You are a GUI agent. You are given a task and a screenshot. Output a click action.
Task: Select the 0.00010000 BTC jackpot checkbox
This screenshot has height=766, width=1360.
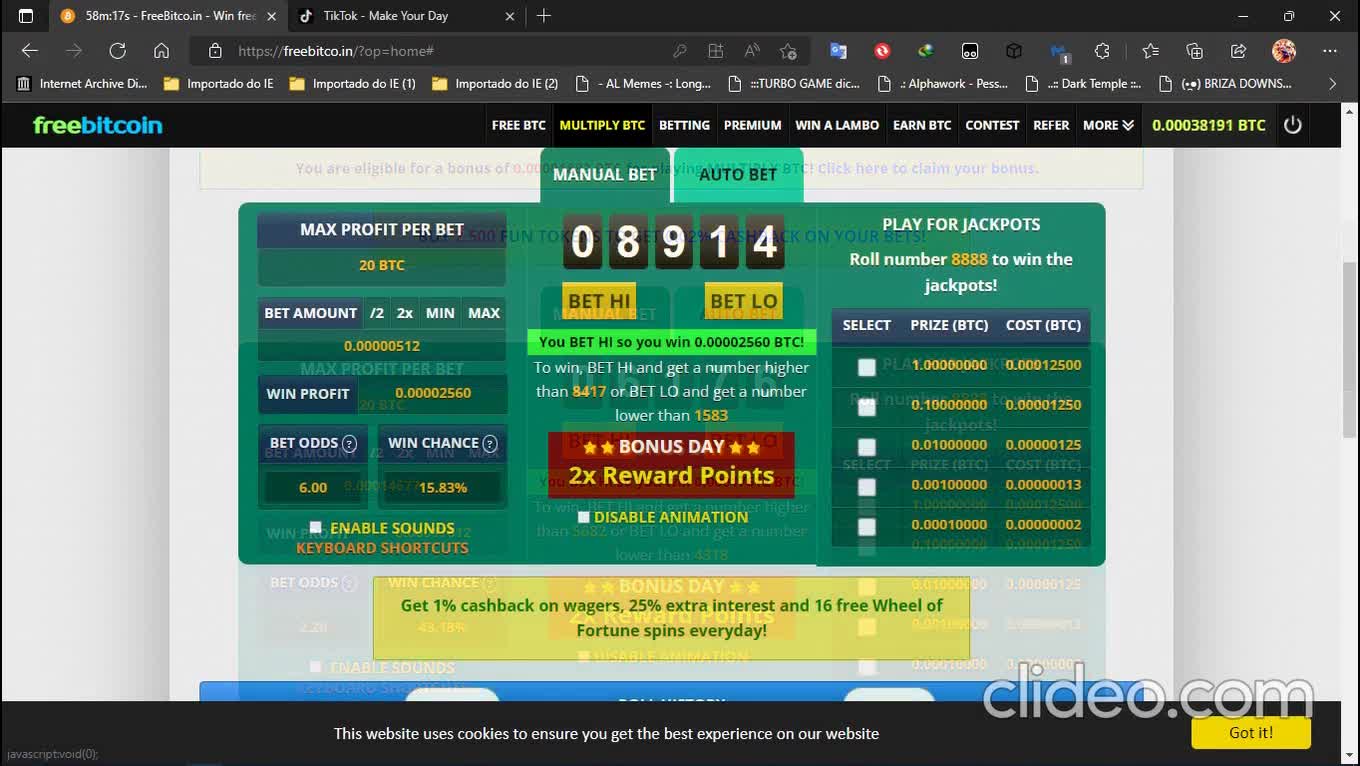tap(867, 527)
